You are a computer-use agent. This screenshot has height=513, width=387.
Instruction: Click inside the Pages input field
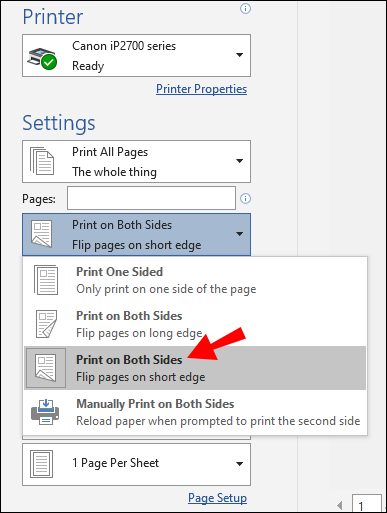coord(151,198)
